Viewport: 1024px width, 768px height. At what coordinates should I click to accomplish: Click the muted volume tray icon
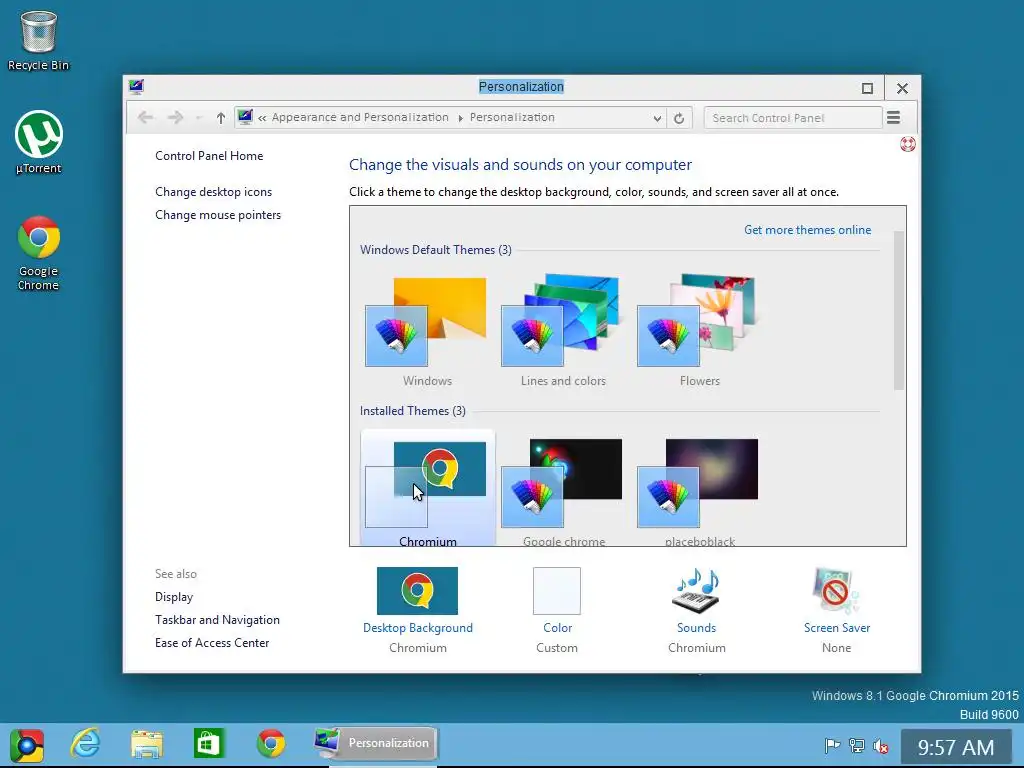pyautogui.click(x=880, y=746)
